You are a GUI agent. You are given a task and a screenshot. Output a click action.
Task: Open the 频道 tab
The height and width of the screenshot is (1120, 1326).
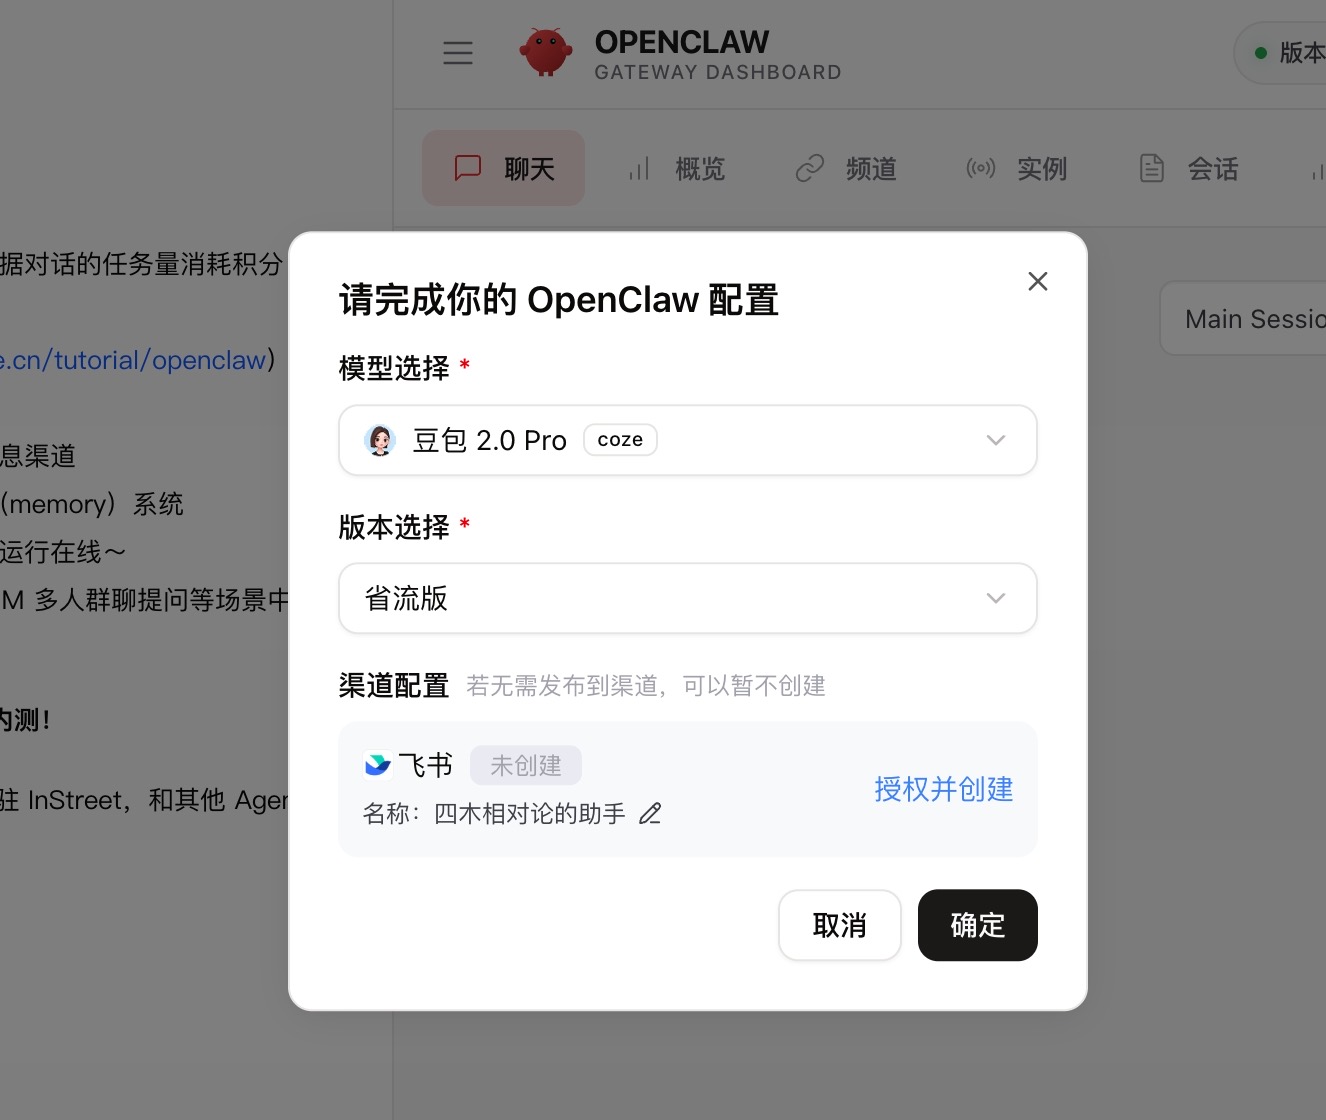(846, 168)
